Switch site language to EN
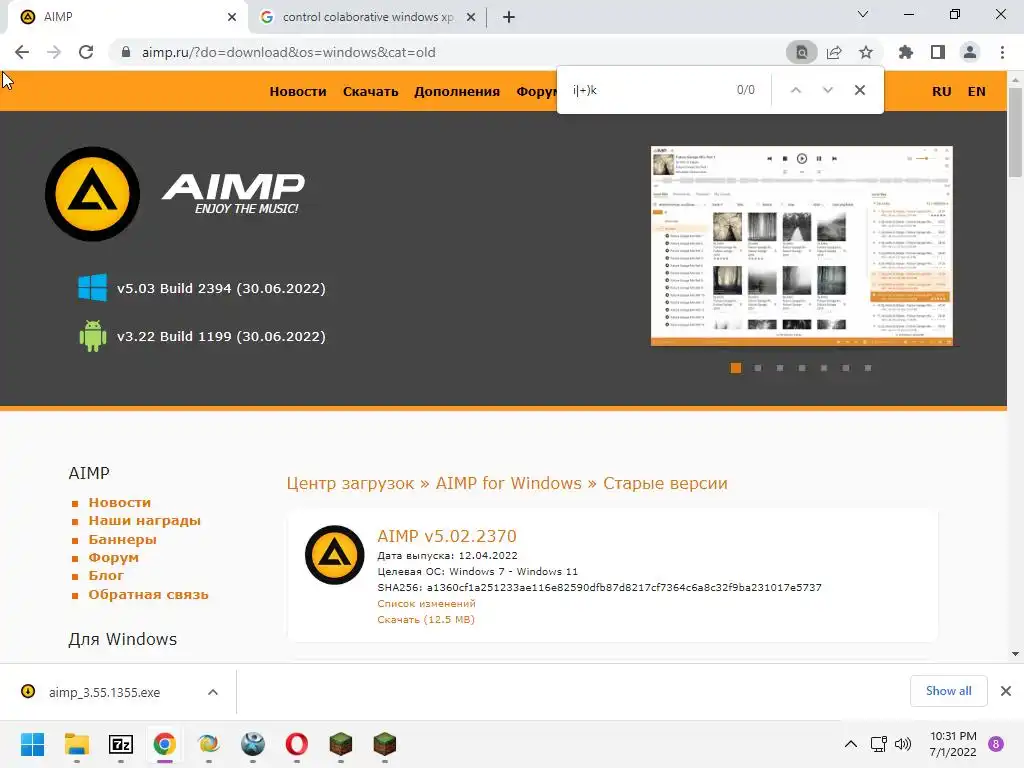Screen dimensions: 1024x768 pyautogui.click(x=976, y=91)
